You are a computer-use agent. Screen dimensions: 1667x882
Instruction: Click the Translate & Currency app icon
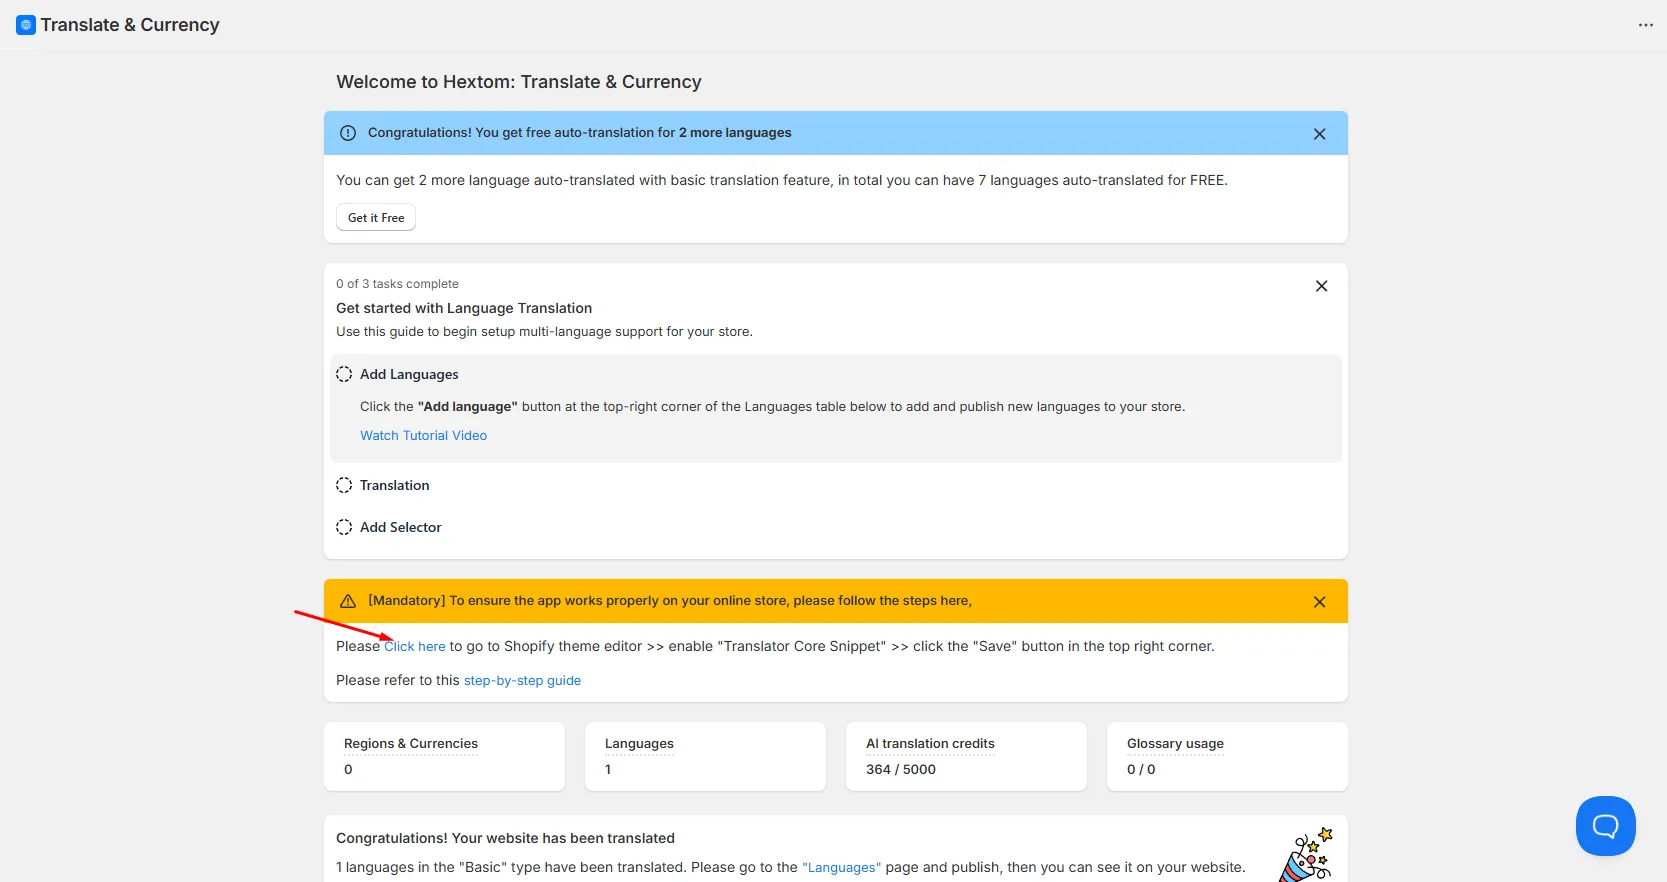[26, 25]
